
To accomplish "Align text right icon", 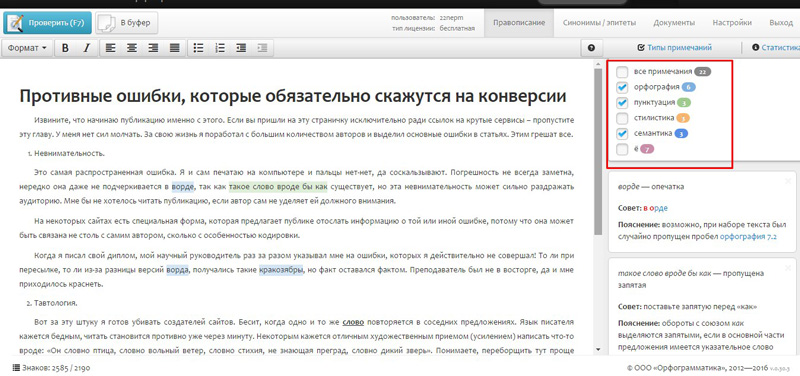I will (x=153, y=48).
